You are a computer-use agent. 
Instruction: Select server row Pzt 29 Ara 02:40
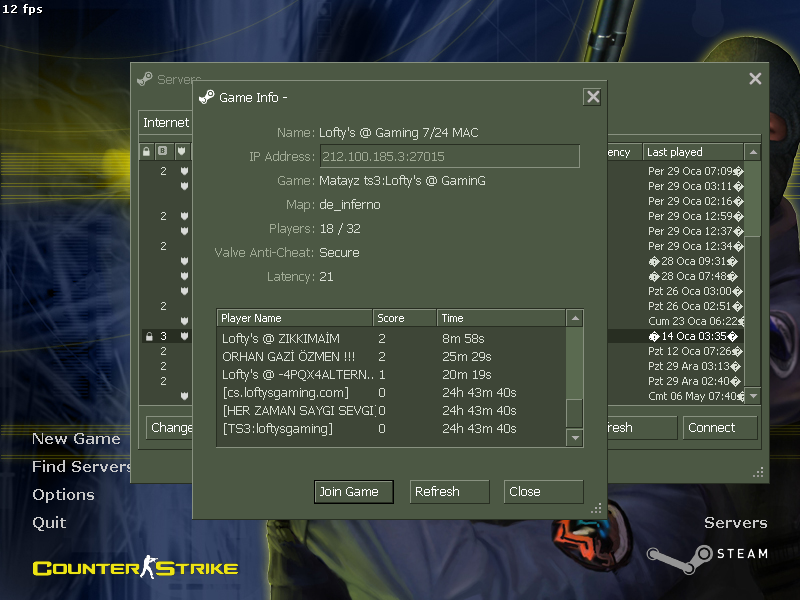click(x=695, y=381)
